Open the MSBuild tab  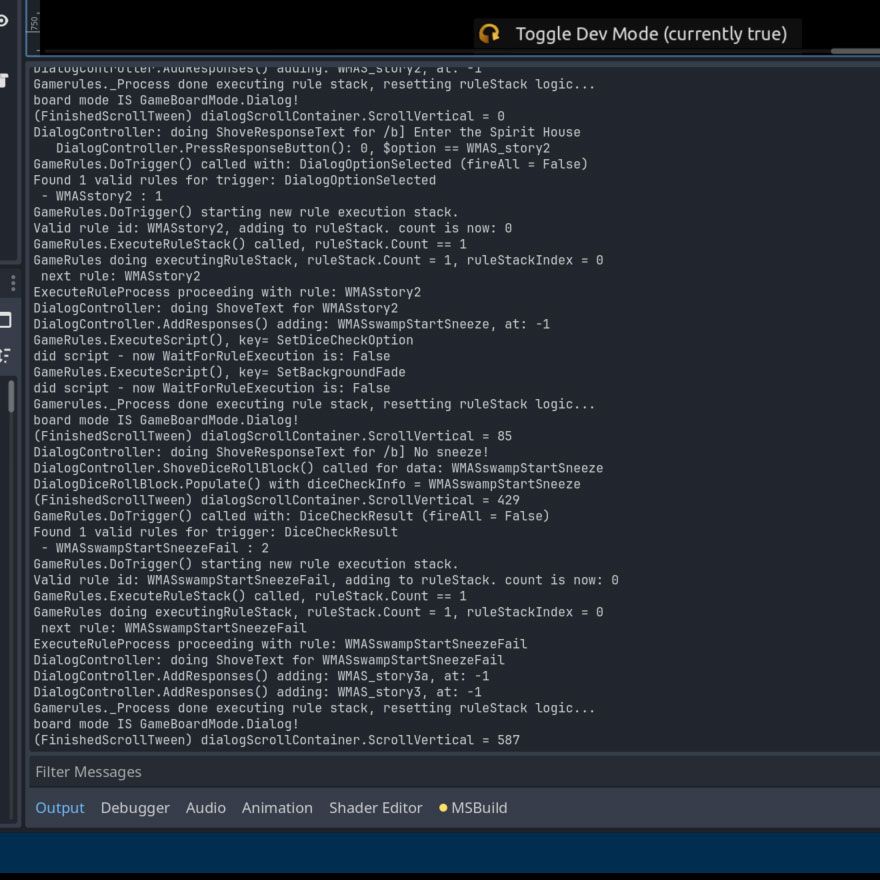(x=473, y=808)
